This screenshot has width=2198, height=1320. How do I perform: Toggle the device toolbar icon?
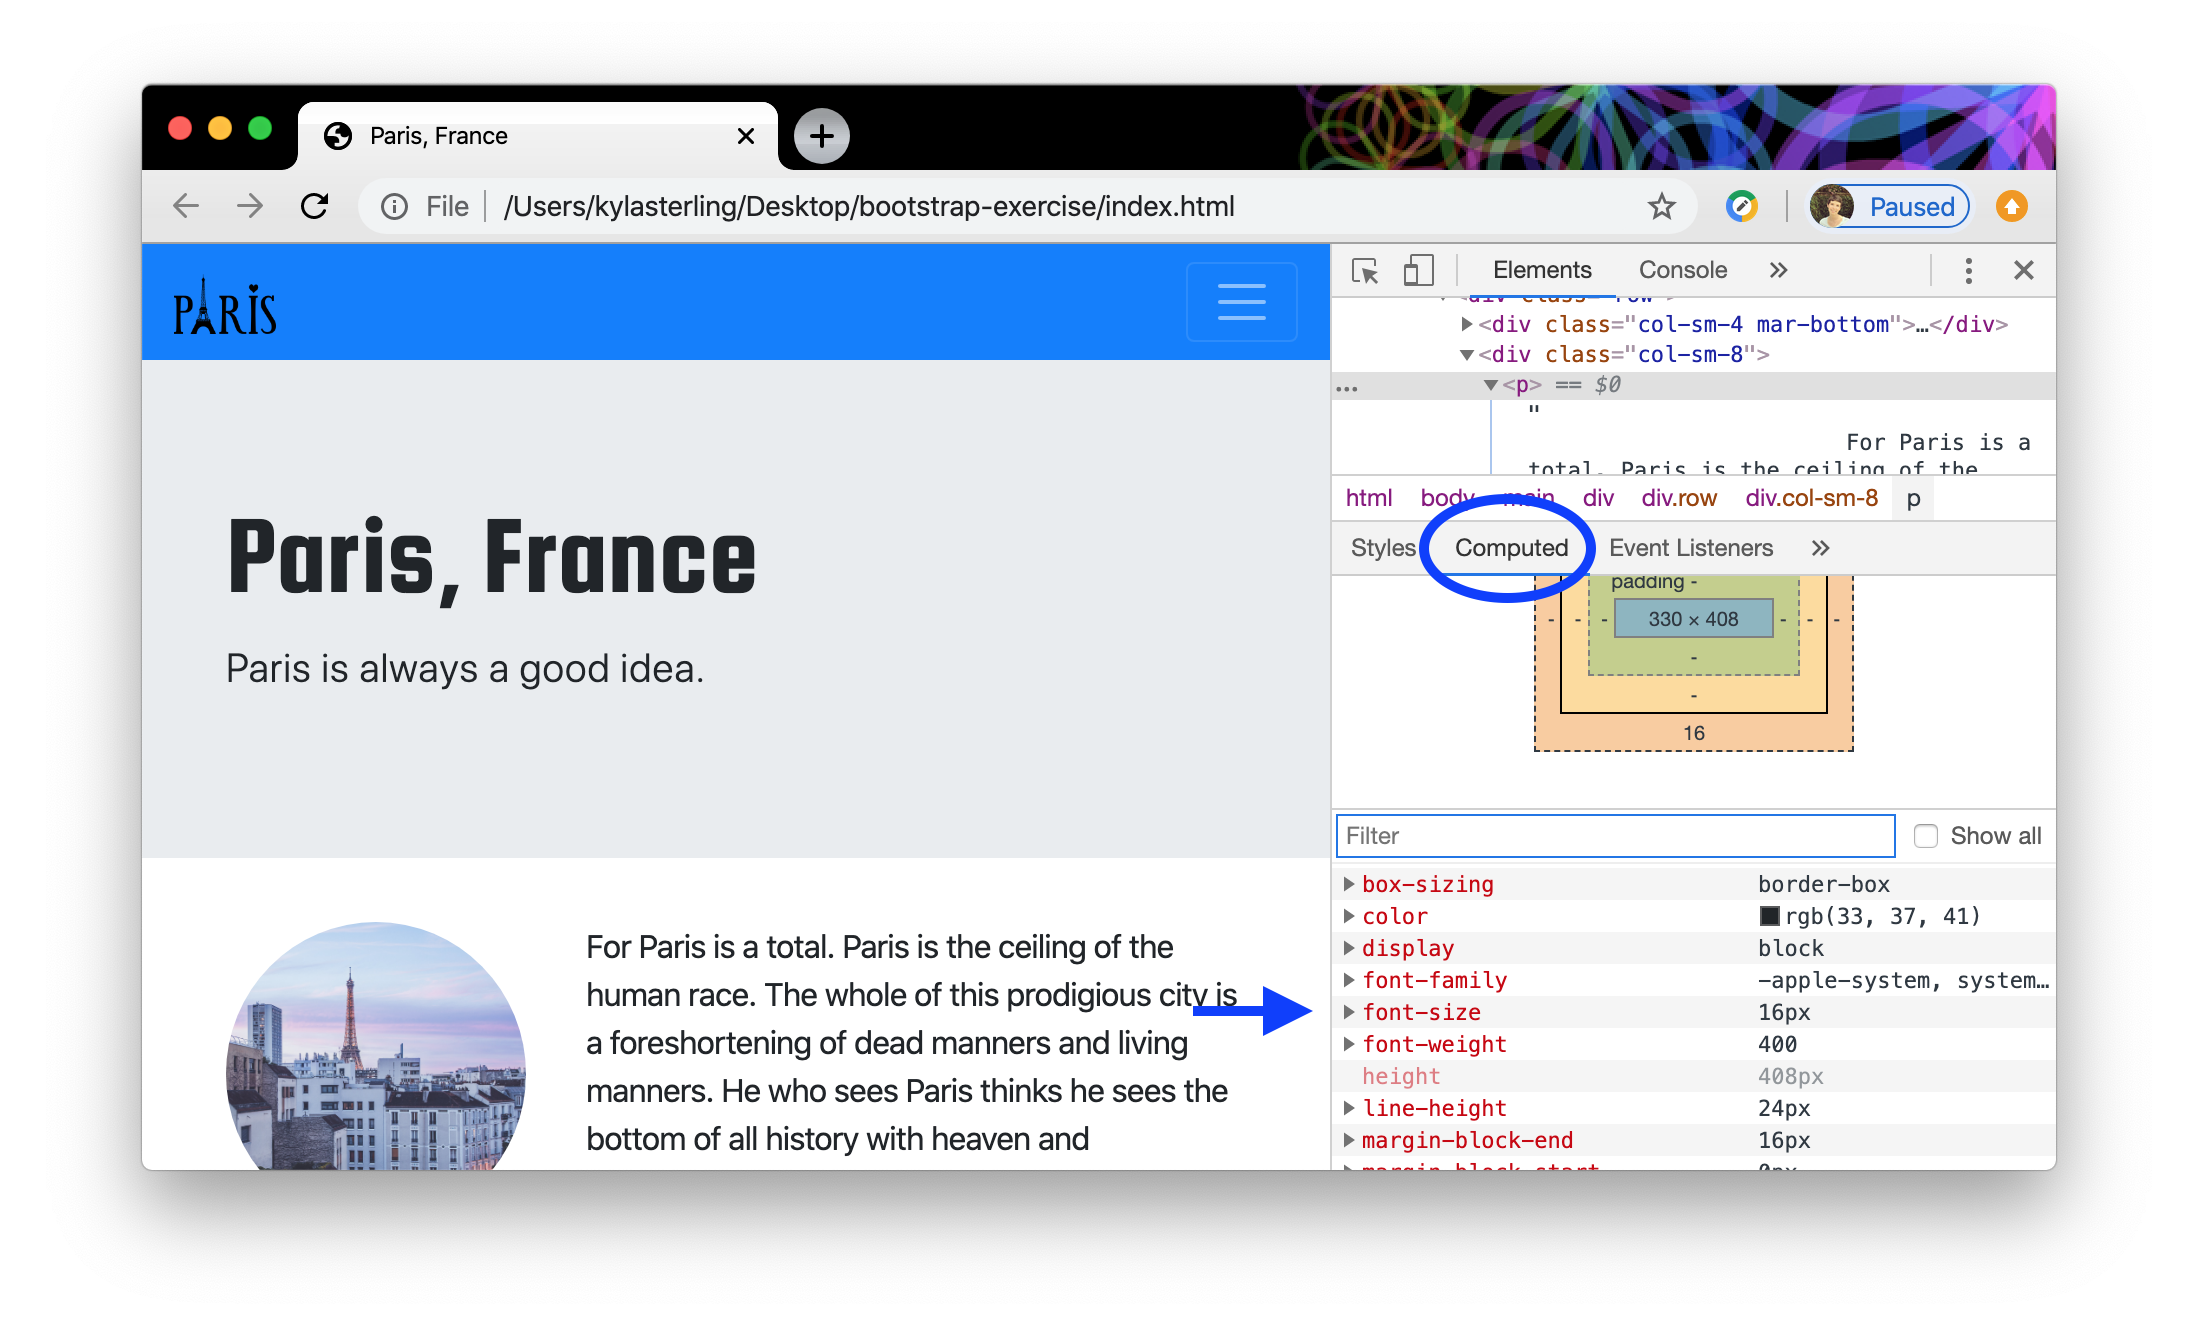click(1418, 270)
